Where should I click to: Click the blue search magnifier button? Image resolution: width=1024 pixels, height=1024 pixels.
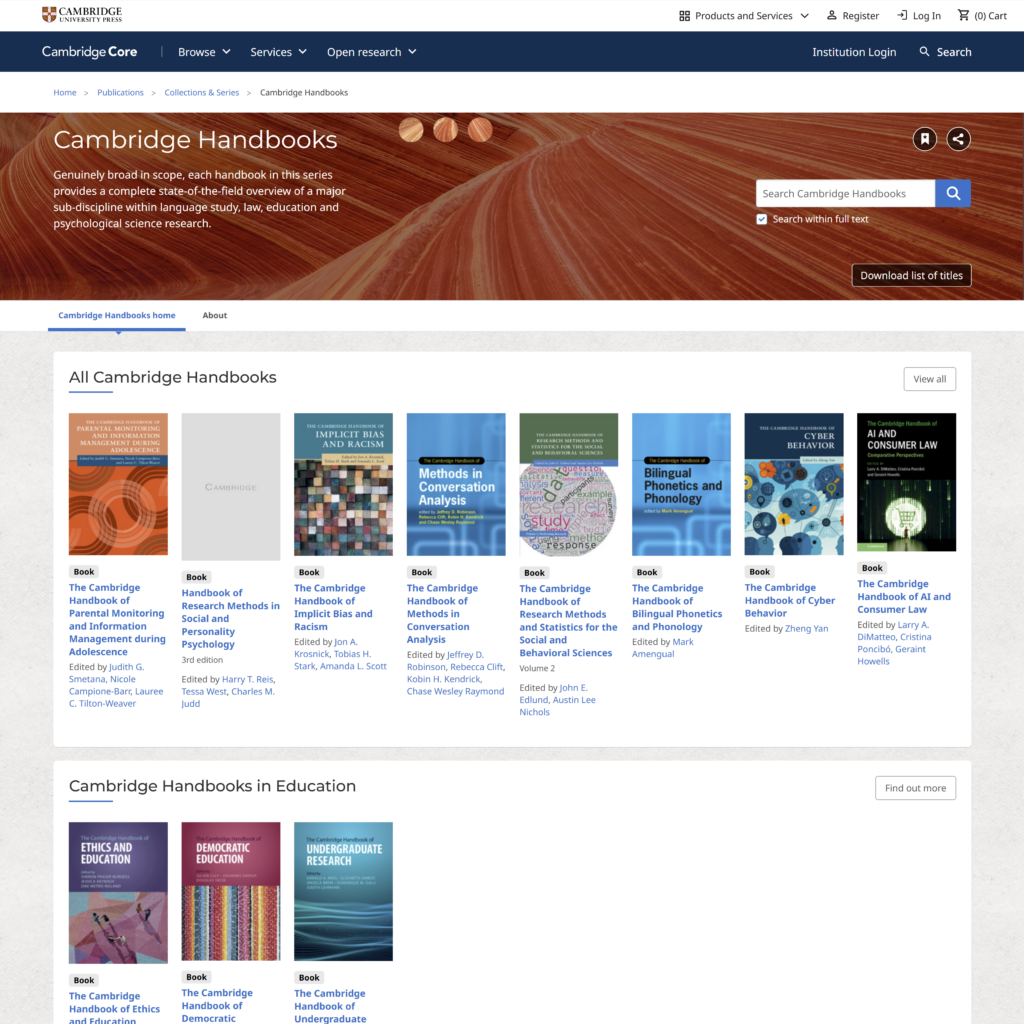(x=951, y=193)
